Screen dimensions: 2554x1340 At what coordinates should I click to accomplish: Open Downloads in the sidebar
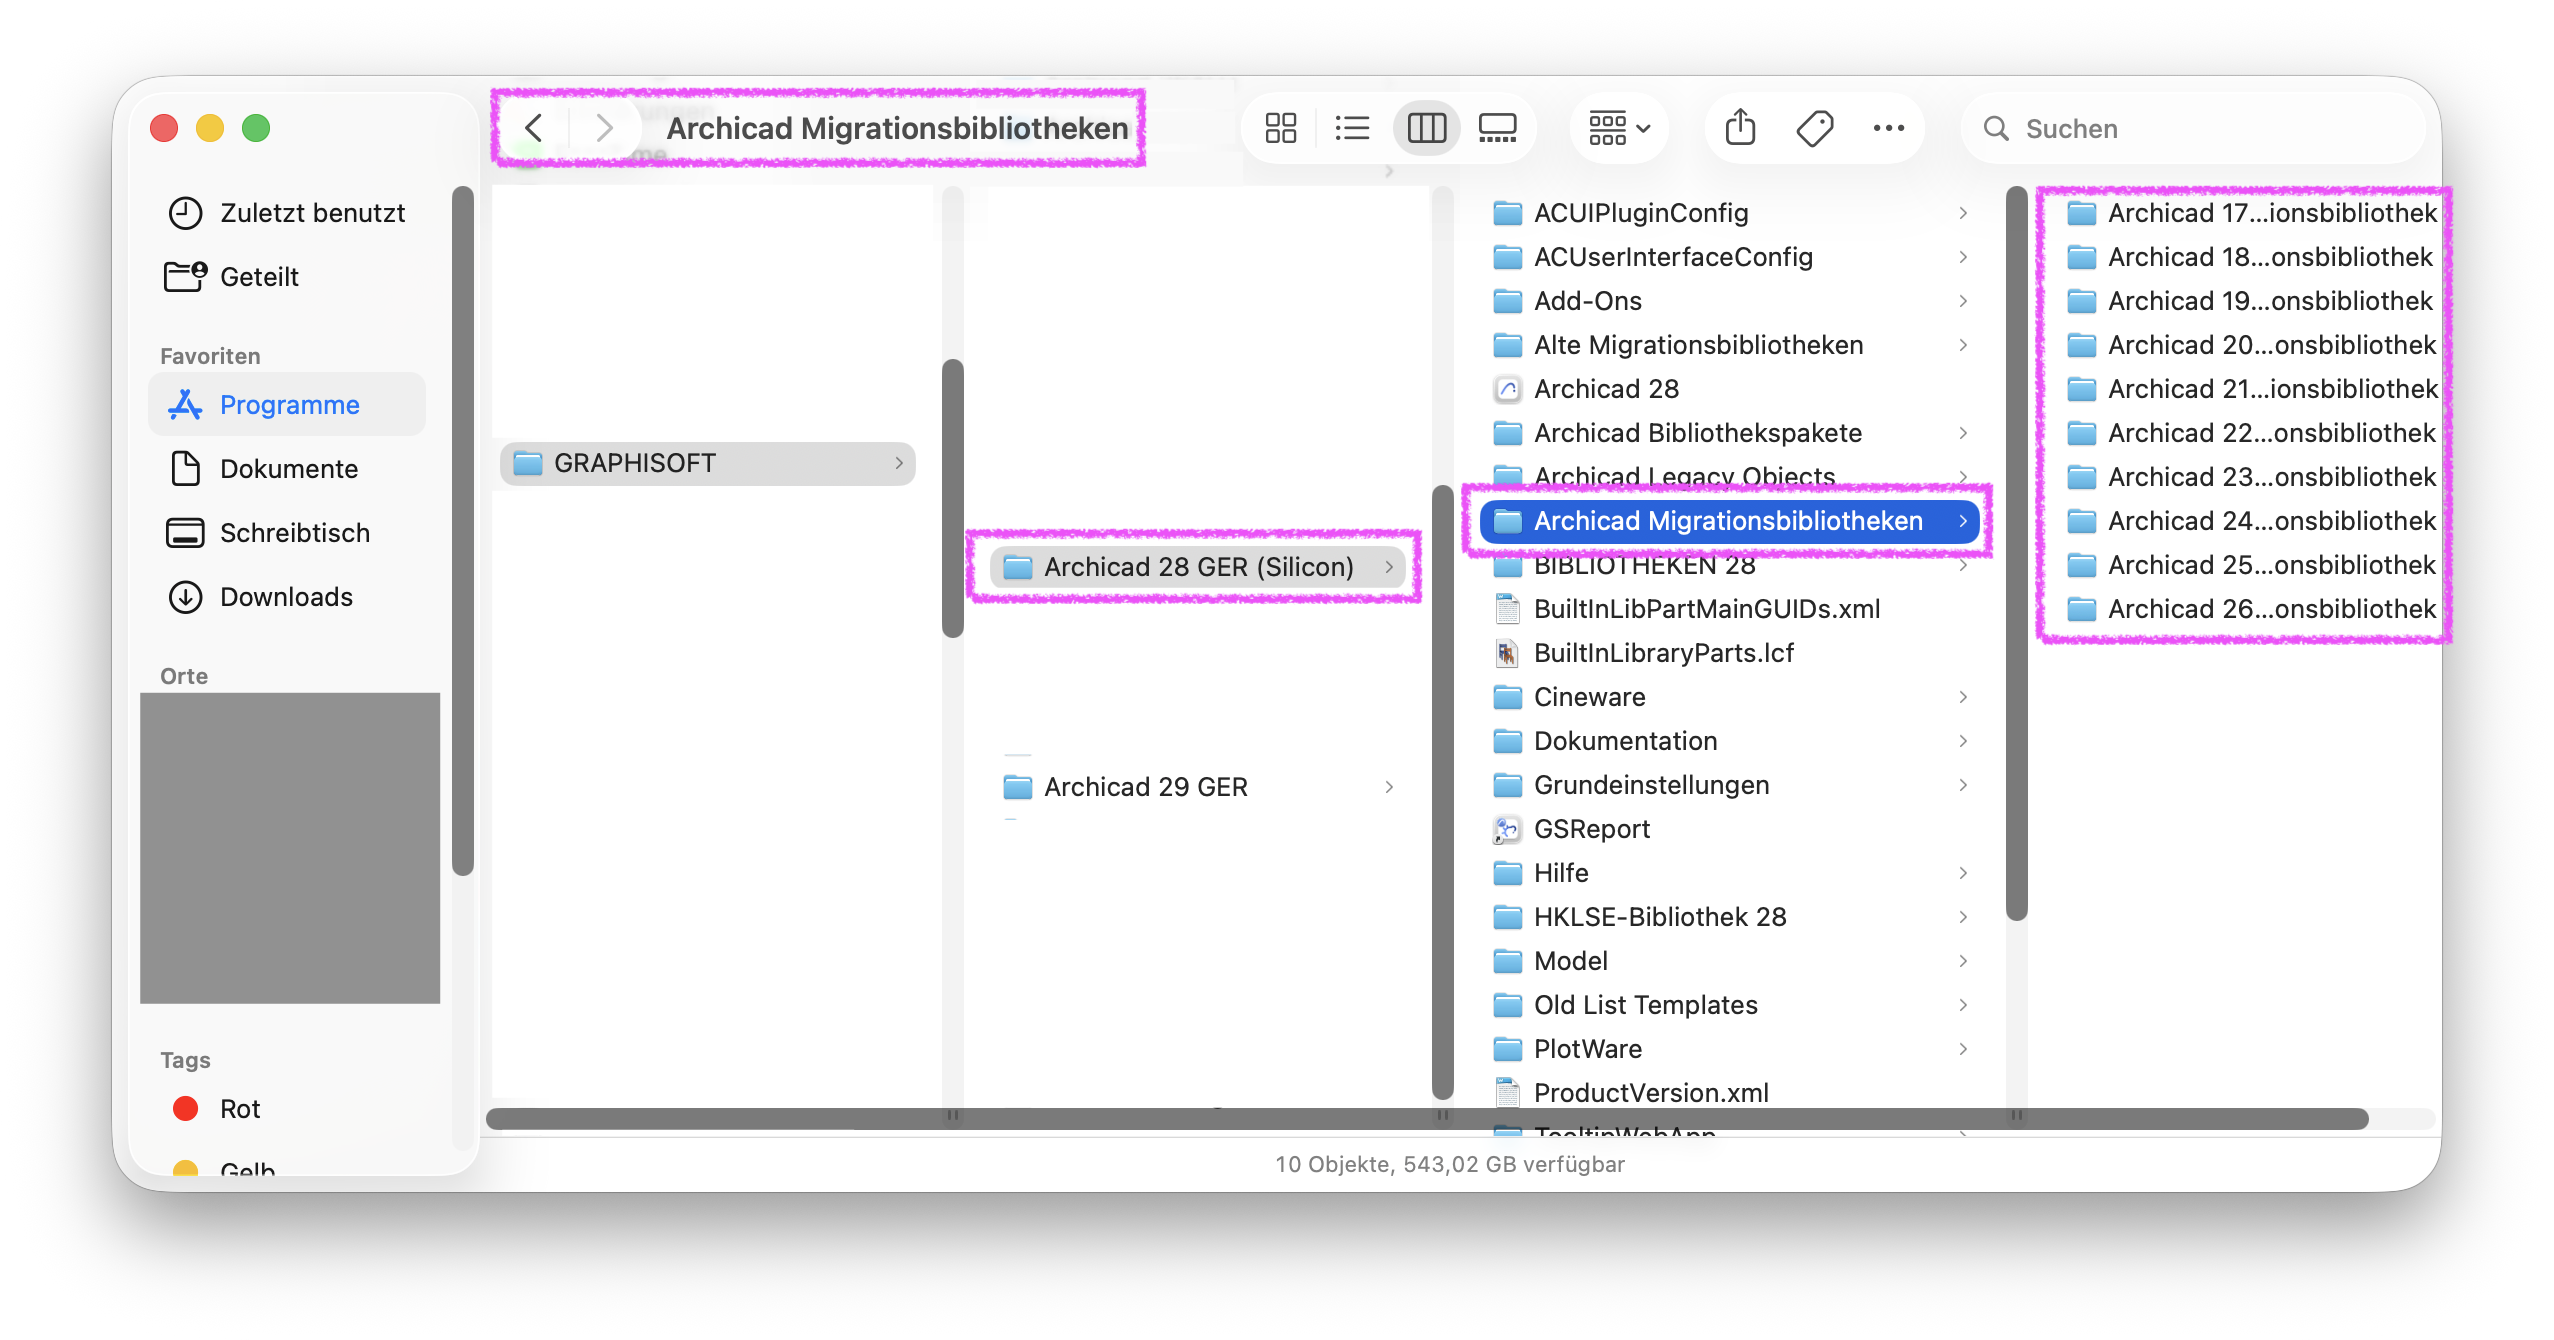288,597
